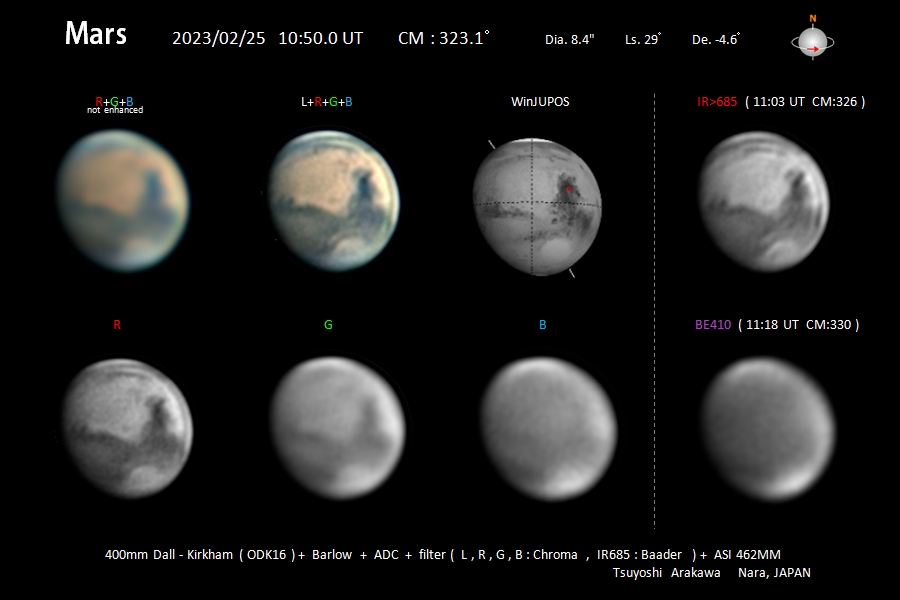Click the 'Ls. 29°' value
Viewport: 900px width, 600px height.
pos(643,39)
